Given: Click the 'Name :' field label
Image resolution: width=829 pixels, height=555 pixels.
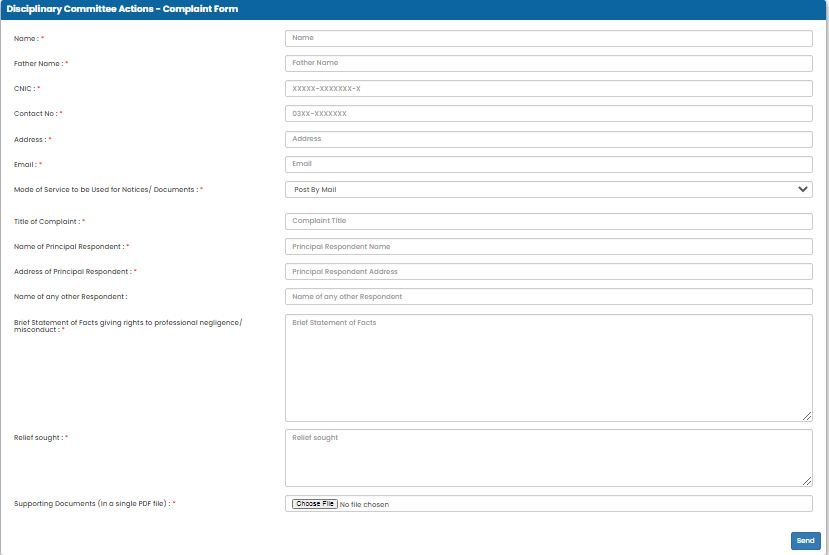Looking at the screenshot, I should [x=29, y=38].
